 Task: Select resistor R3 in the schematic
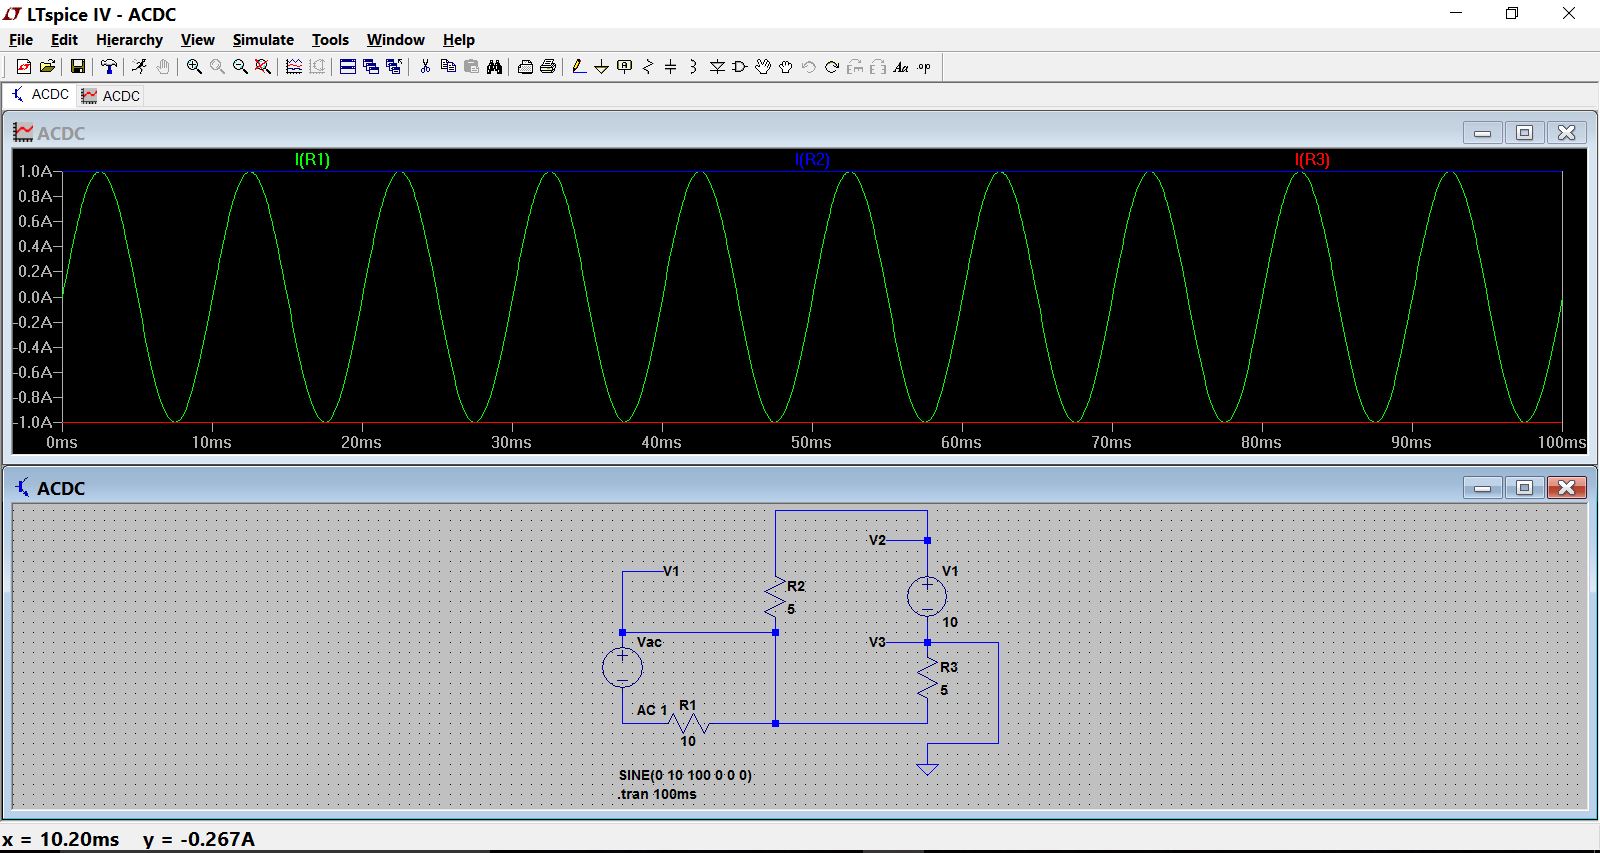point(927,677)
